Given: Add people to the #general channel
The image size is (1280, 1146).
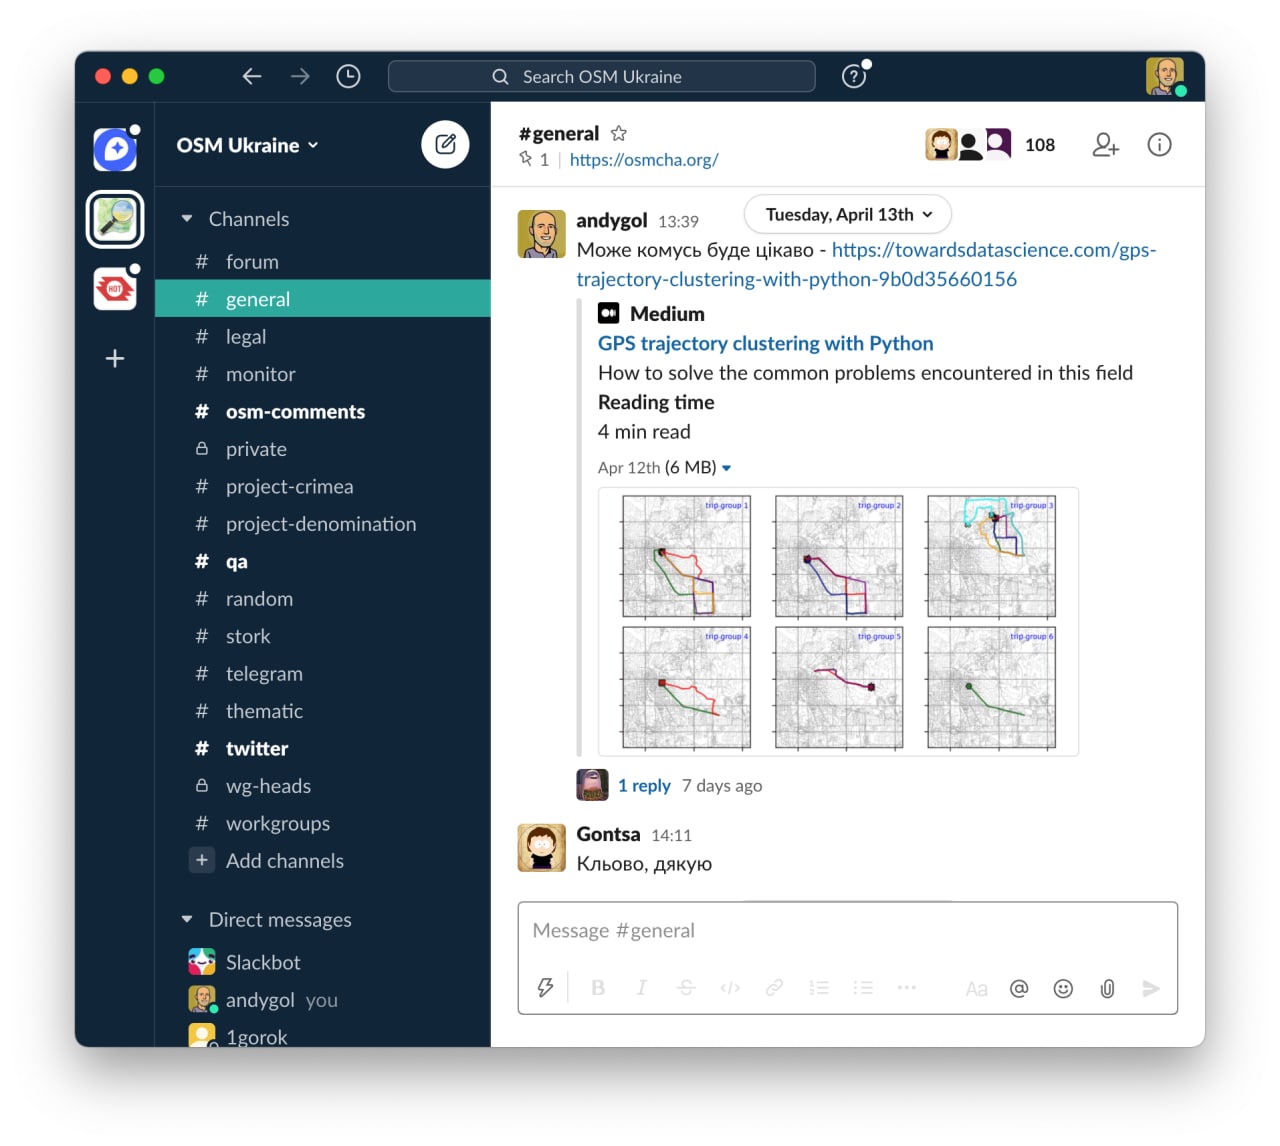Looking at the screenshot, I should coord(1105,145).
